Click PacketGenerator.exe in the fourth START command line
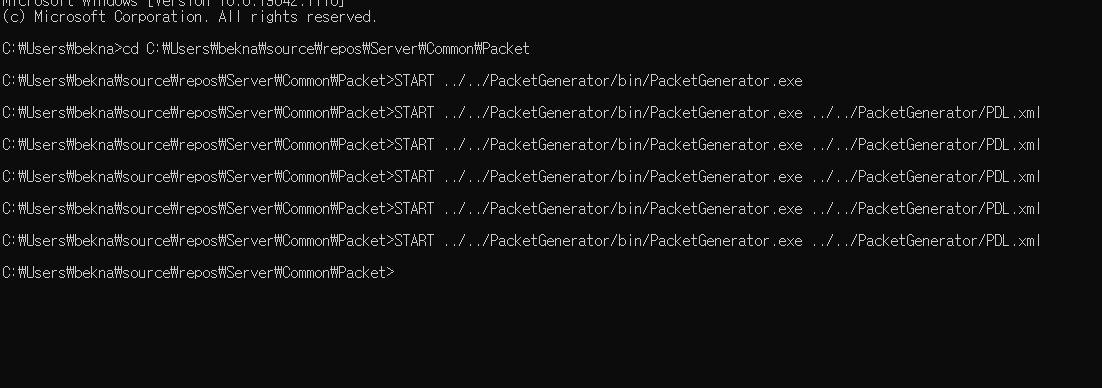The height and width of the screenshot is (388, 1102). tap(726, 176)
